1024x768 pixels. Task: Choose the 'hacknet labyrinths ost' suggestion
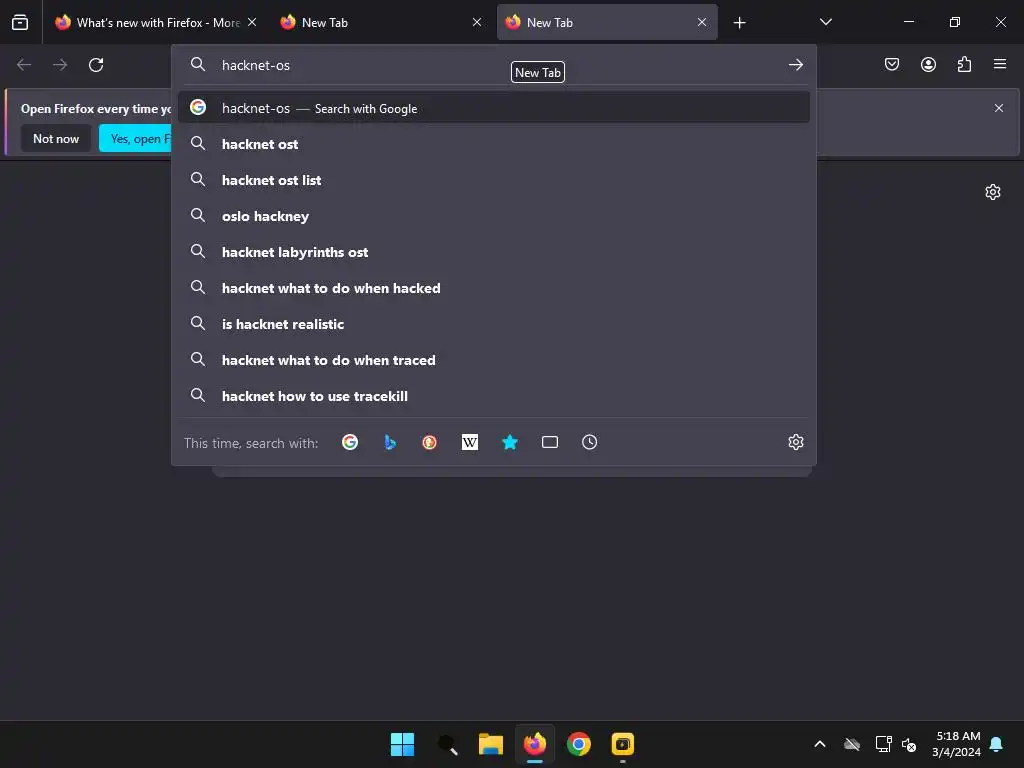(494, 251)
